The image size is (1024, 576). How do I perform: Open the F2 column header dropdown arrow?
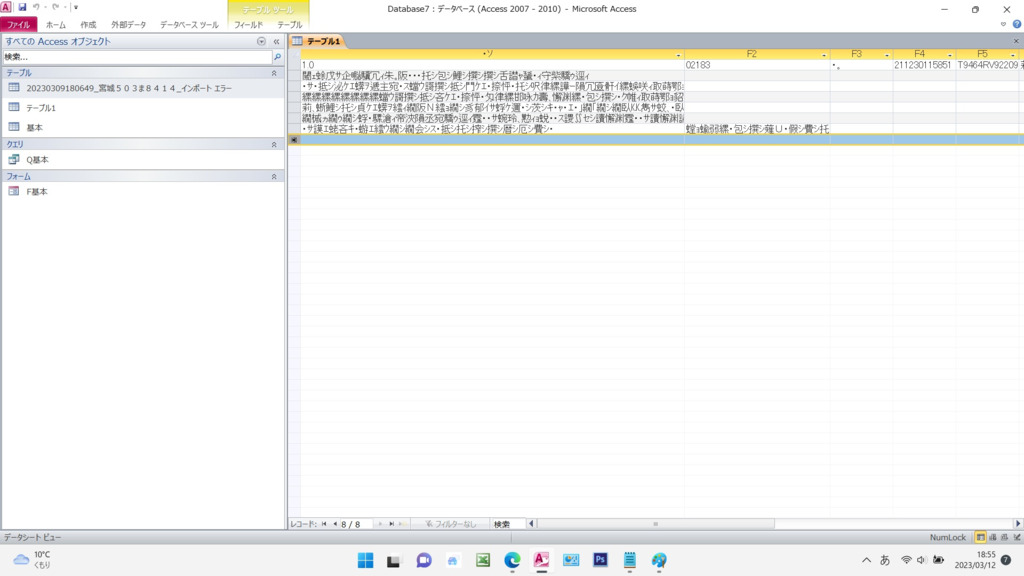pos(824,55)
